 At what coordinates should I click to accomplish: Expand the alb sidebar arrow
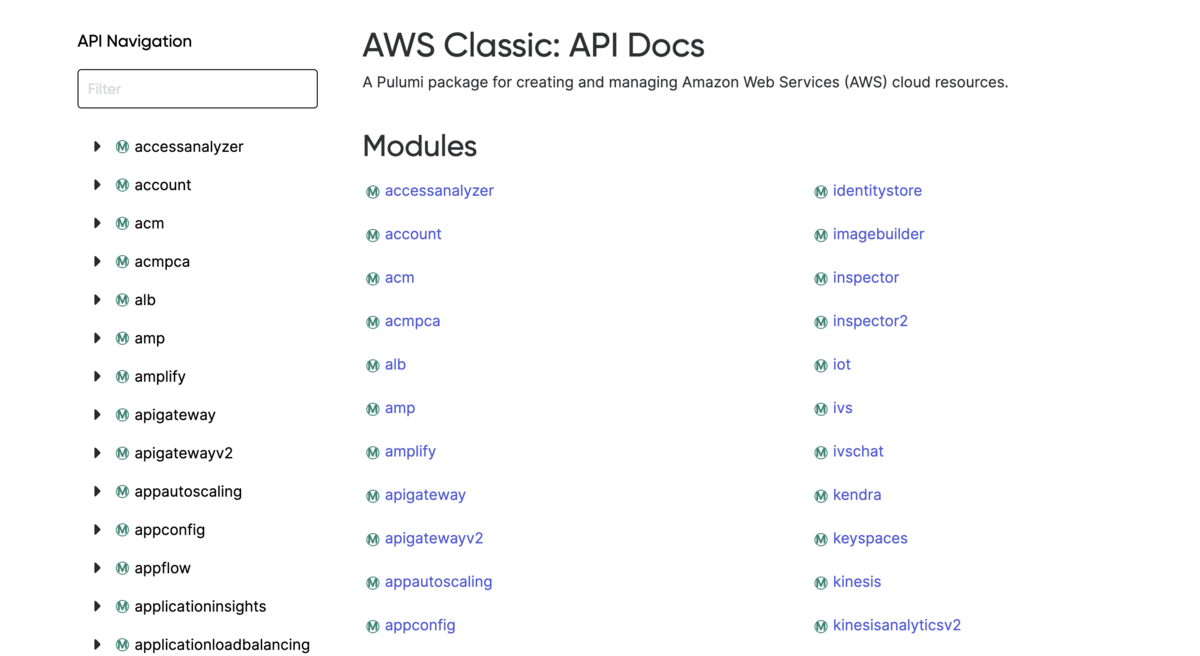tap(97, 300)
